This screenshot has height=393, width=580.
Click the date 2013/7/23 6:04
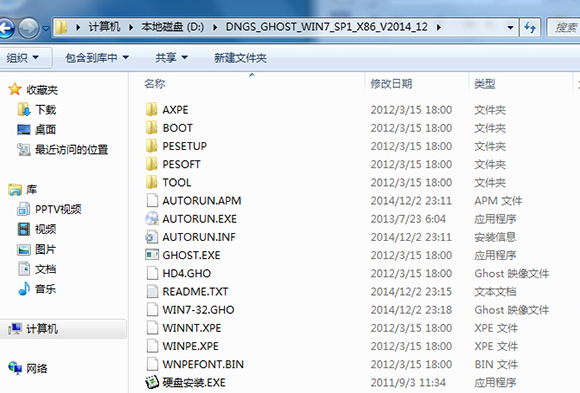point(408,219)
